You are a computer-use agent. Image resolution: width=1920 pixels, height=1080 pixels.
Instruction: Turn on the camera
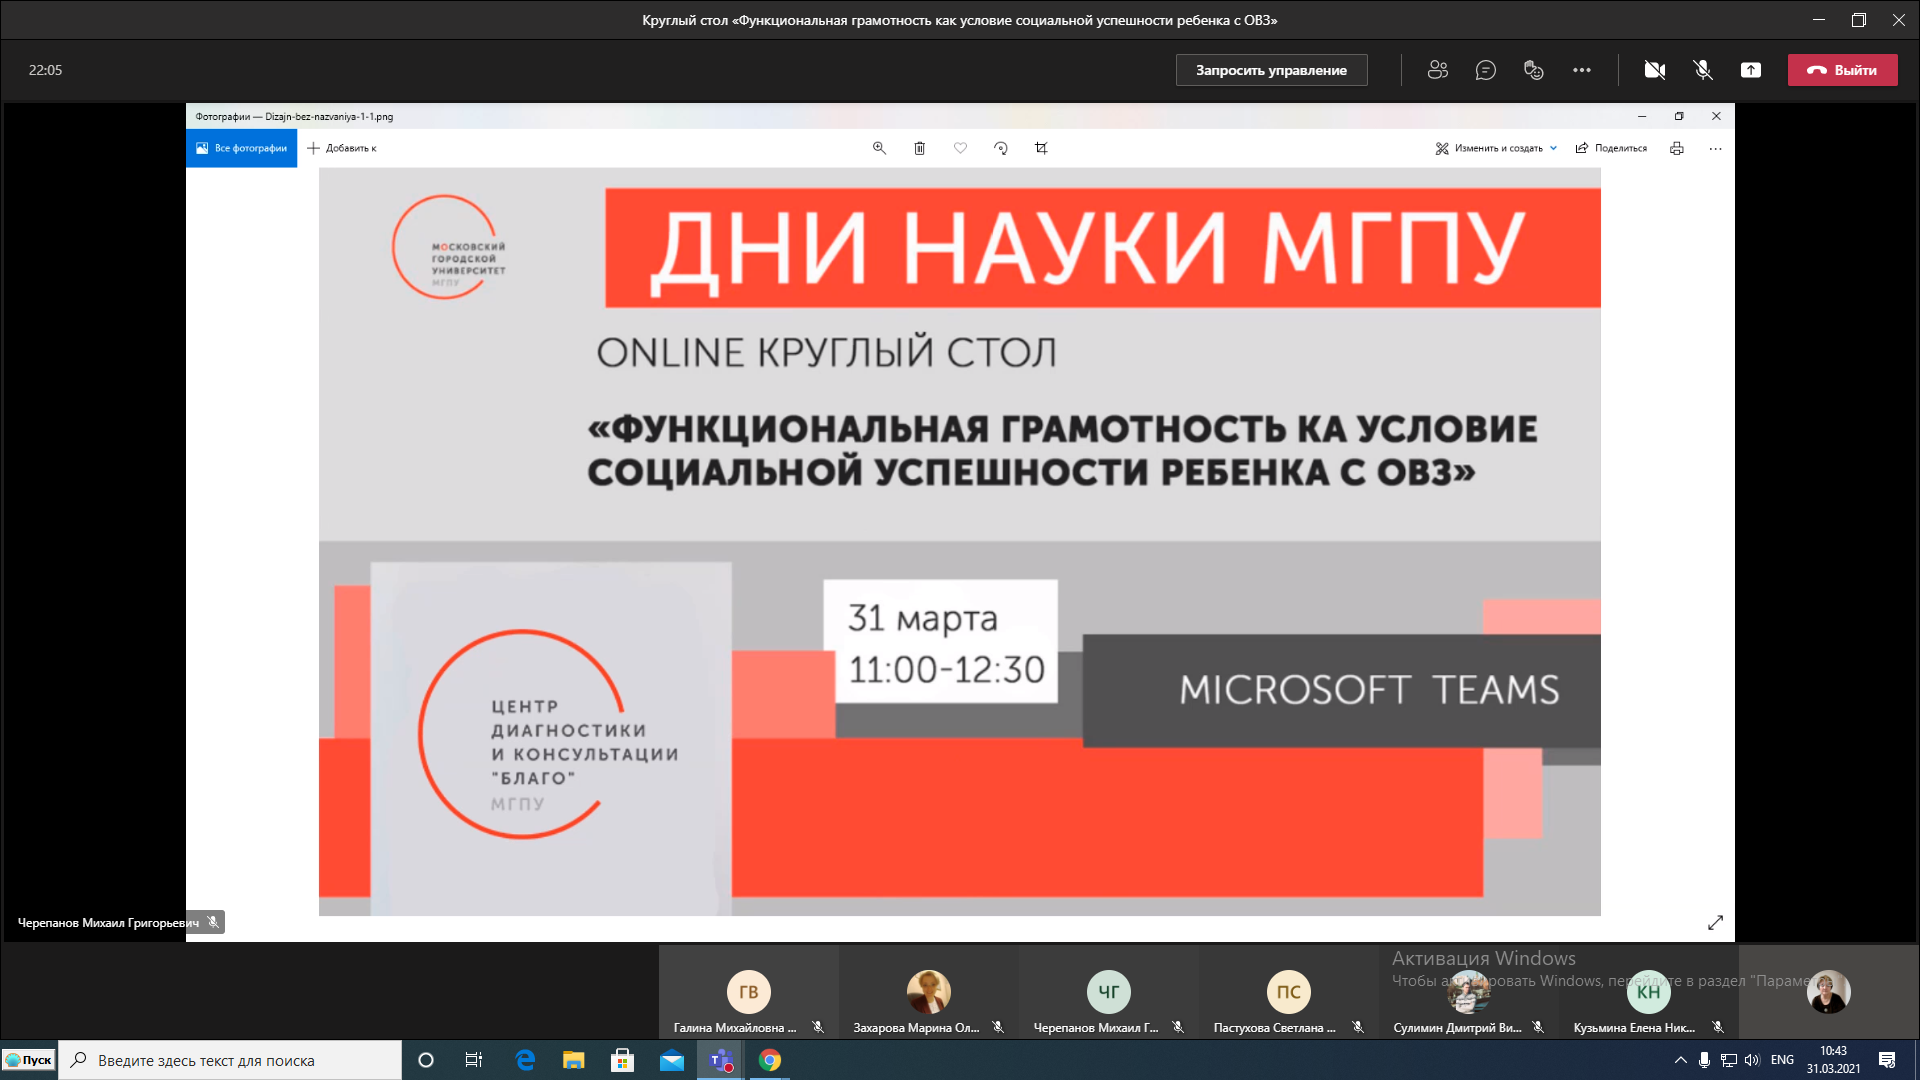(1655, 70)
